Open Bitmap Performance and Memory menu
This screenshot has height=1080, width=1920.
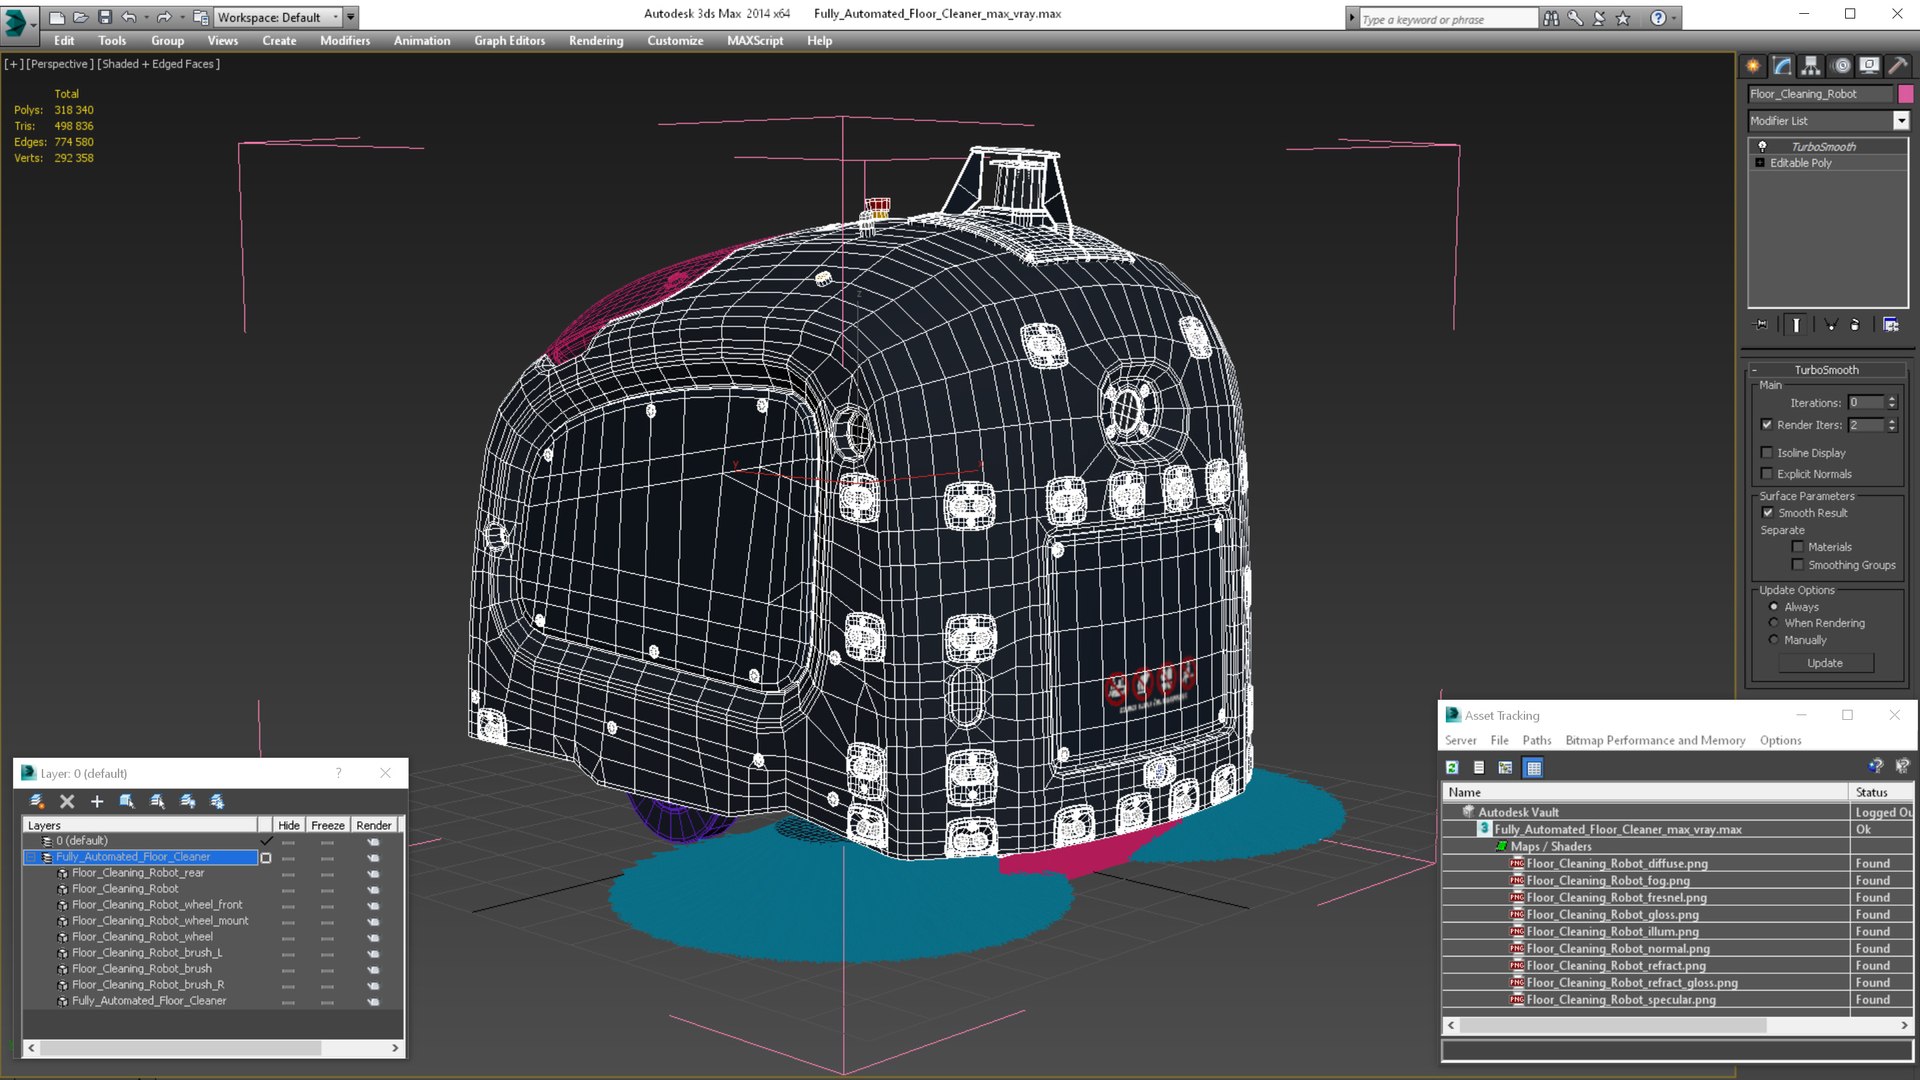click(x=1655, y=740)
